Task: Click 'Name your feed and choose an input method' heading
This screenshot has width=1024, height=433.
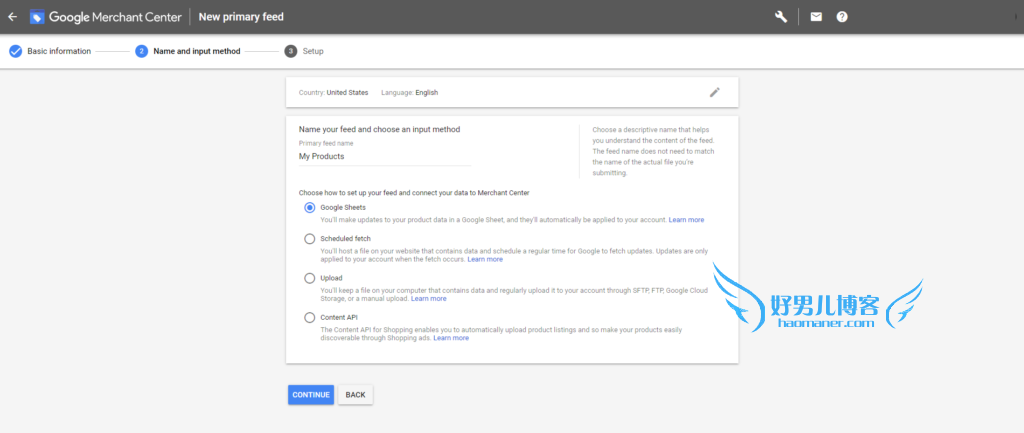Action: pyautogui.click(x=379, y=129)
